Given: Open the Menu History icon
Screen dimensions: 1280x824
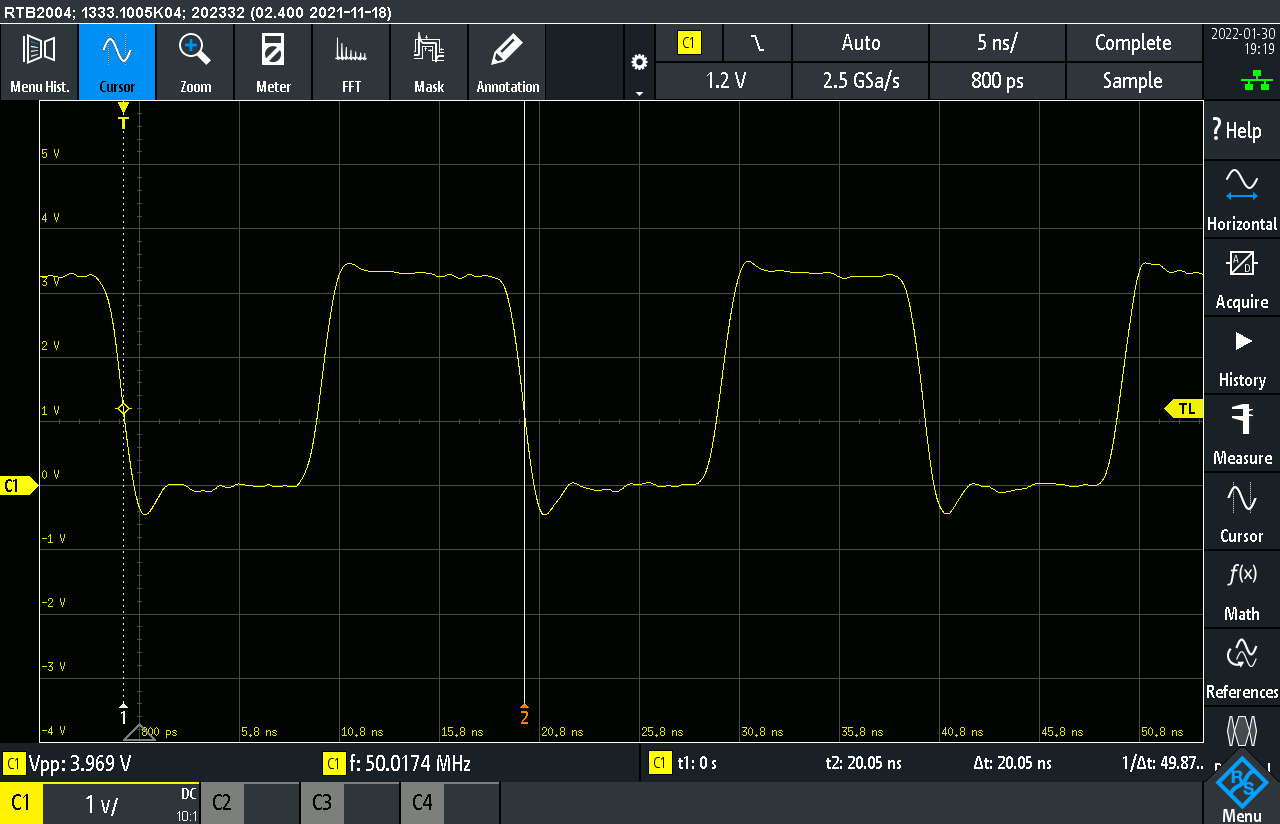Looking at the screenshot, I should (39, 62).
